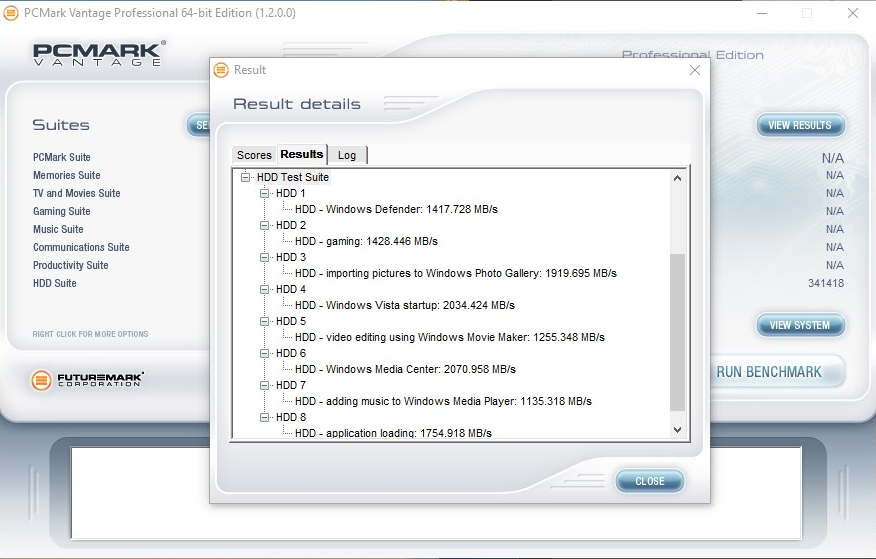Collapse the HDD 7 tree node
The image size is (876, 559).
pyautogui.click(x=265, y=385)
